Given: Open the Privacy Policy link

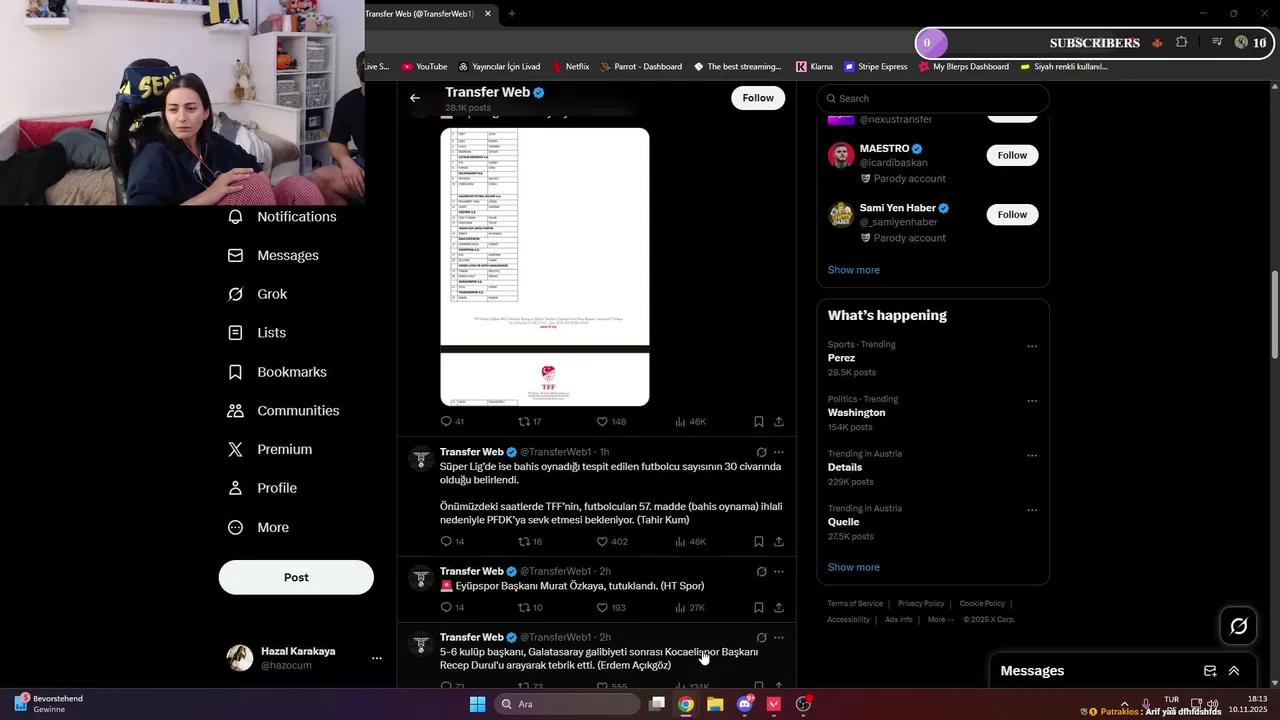Looking at the screenshot, I should pyautogui.click(x=921, y=604).
